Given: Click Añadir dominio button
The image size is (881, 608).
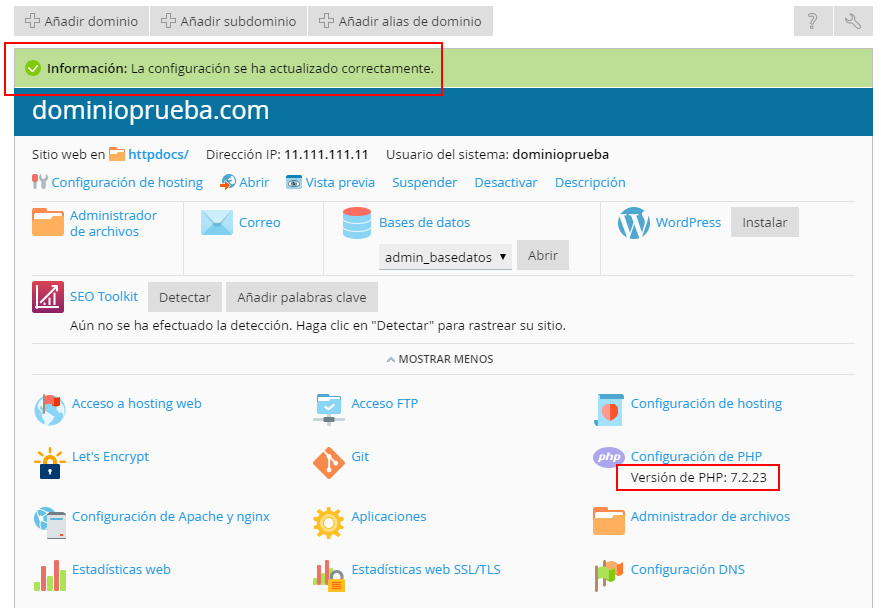Looking at the screenshot, I should (x=81, y=21).
